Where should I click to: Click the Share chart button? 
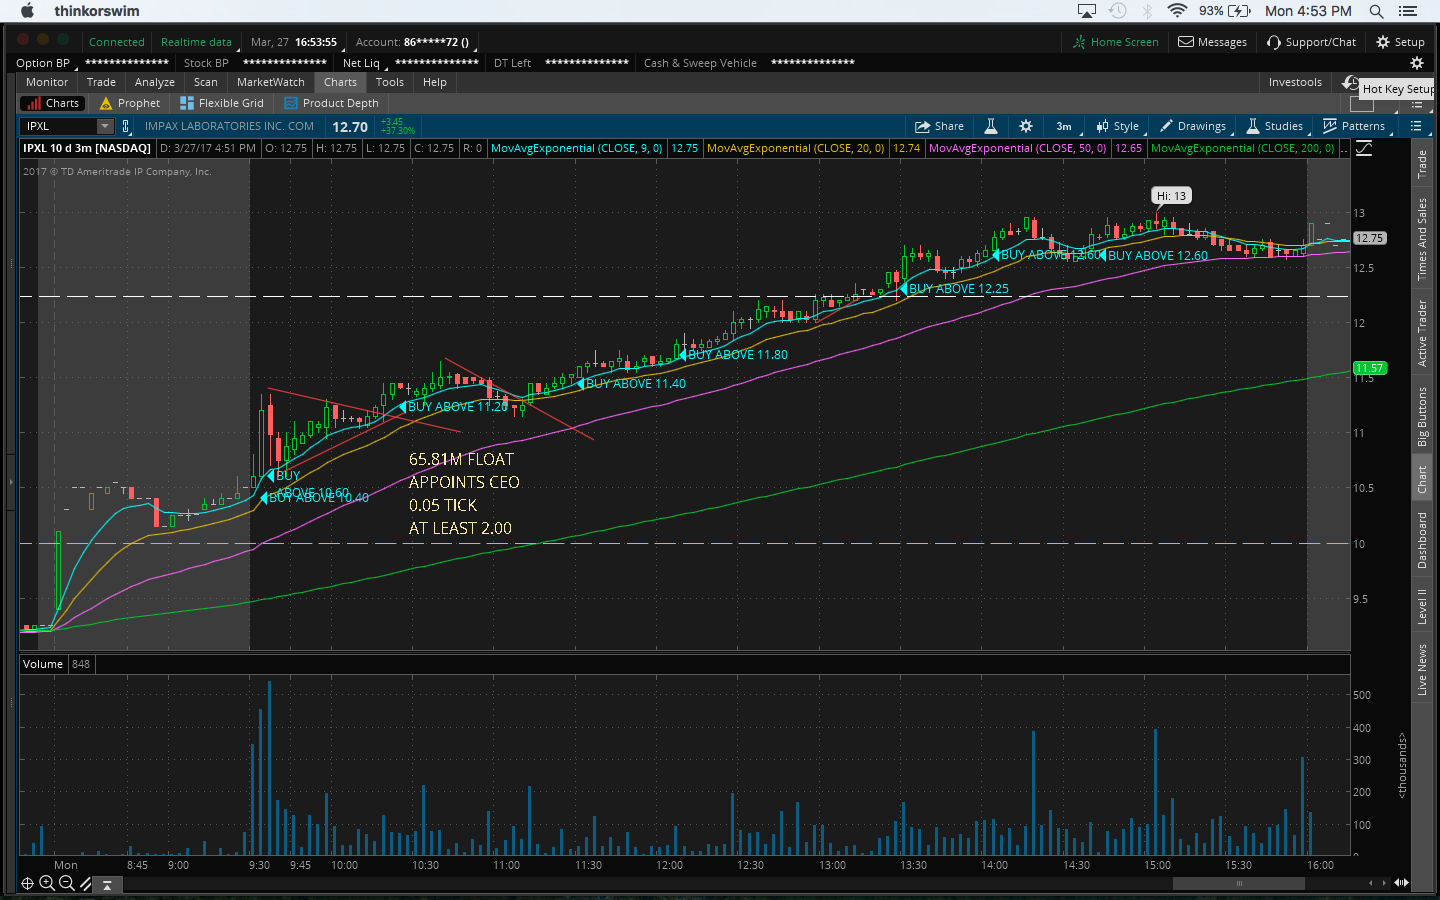[939, 126]
